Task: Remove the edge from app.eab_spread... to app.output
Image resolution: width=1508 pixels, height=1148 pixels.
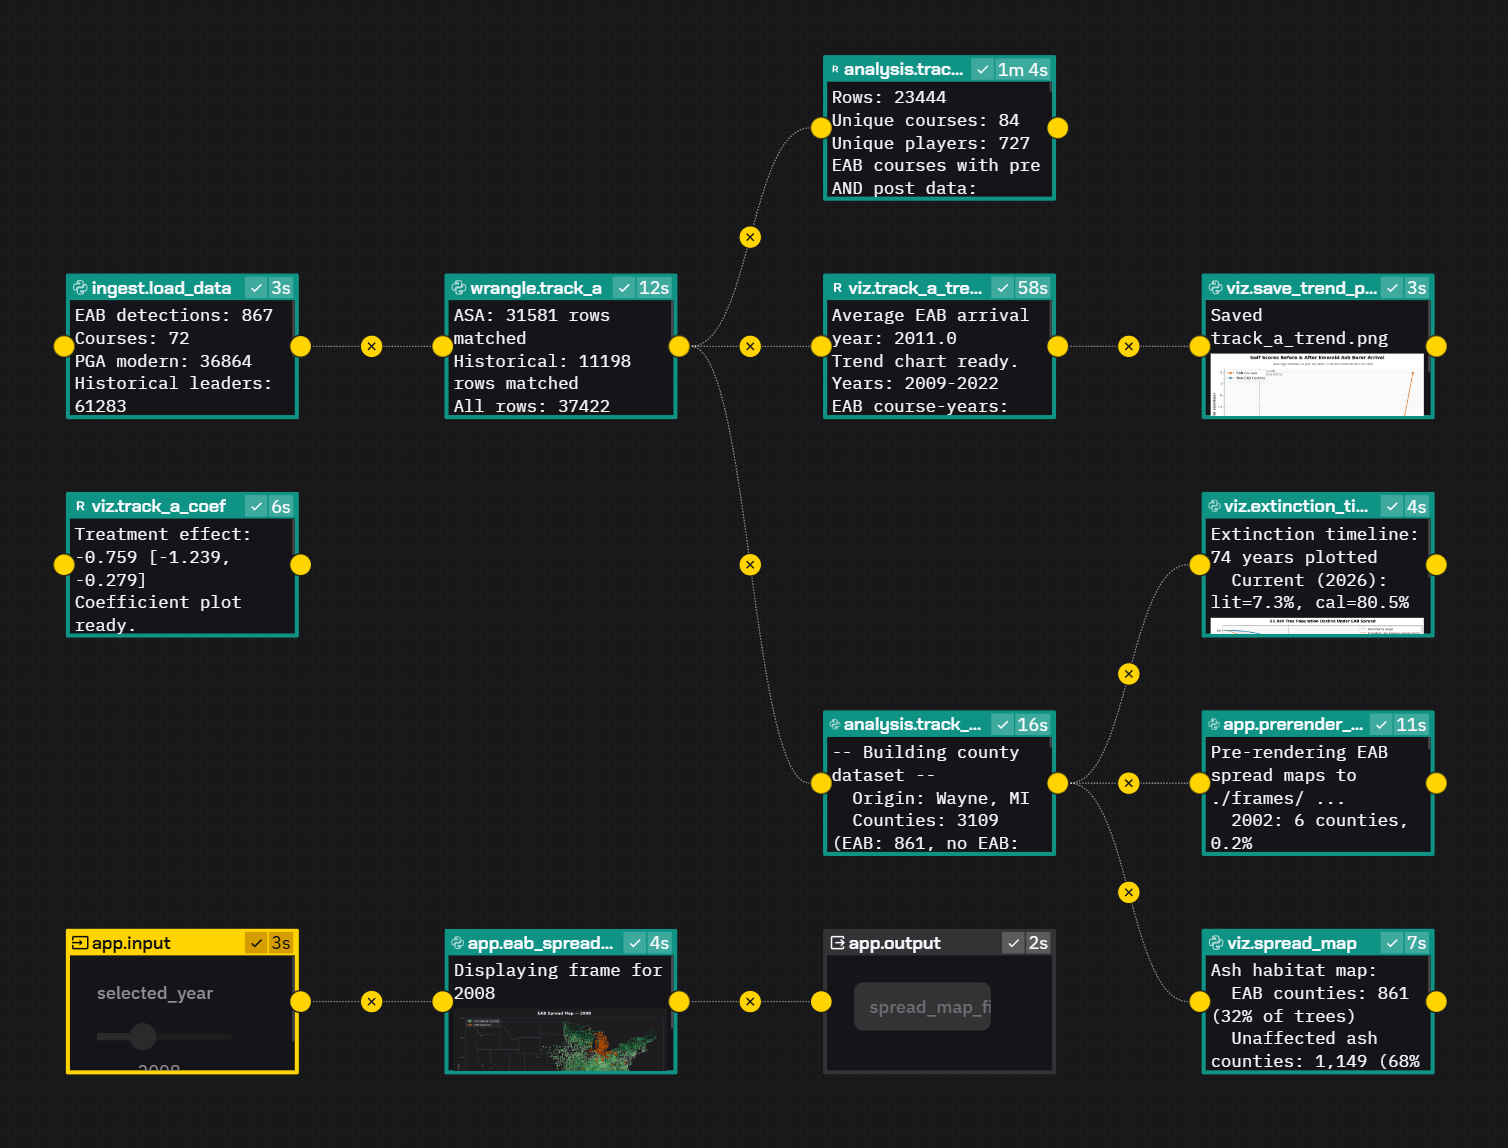Action: tap(750, 1002)
